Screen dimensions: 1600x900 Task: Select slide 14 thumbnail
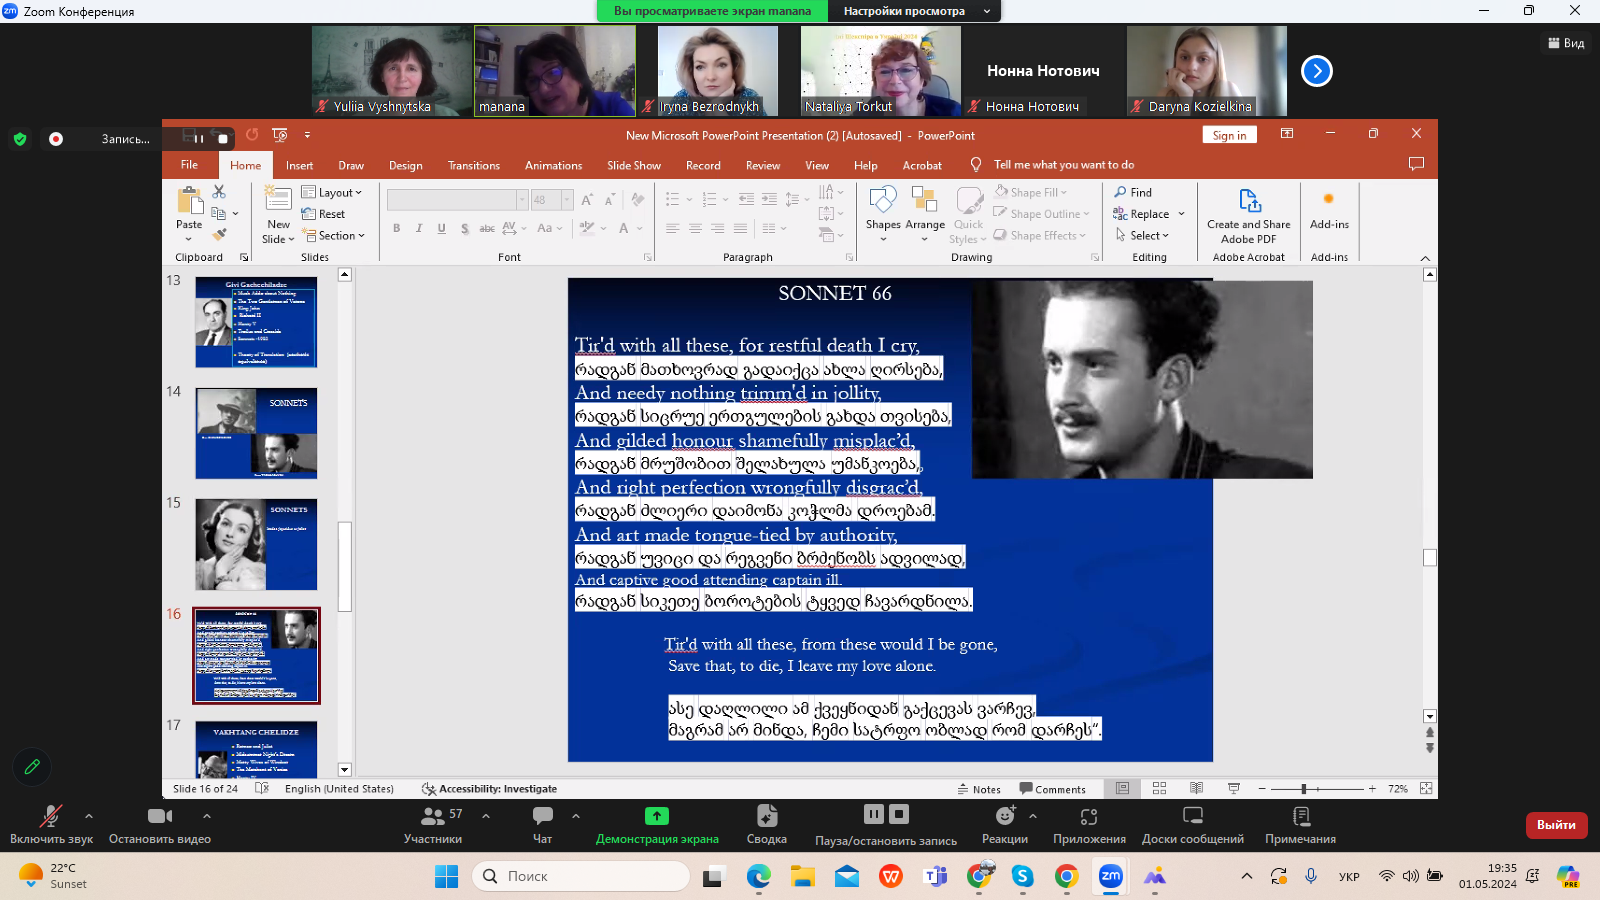pos(256,433)
